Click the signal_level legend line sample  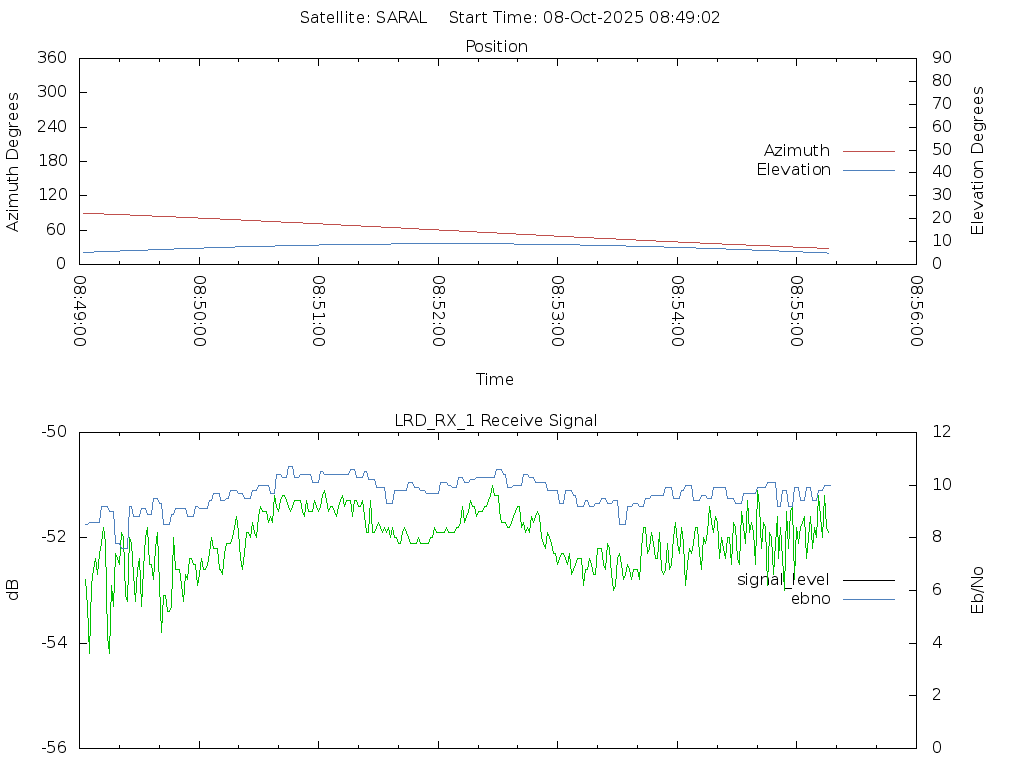(868, 580)
